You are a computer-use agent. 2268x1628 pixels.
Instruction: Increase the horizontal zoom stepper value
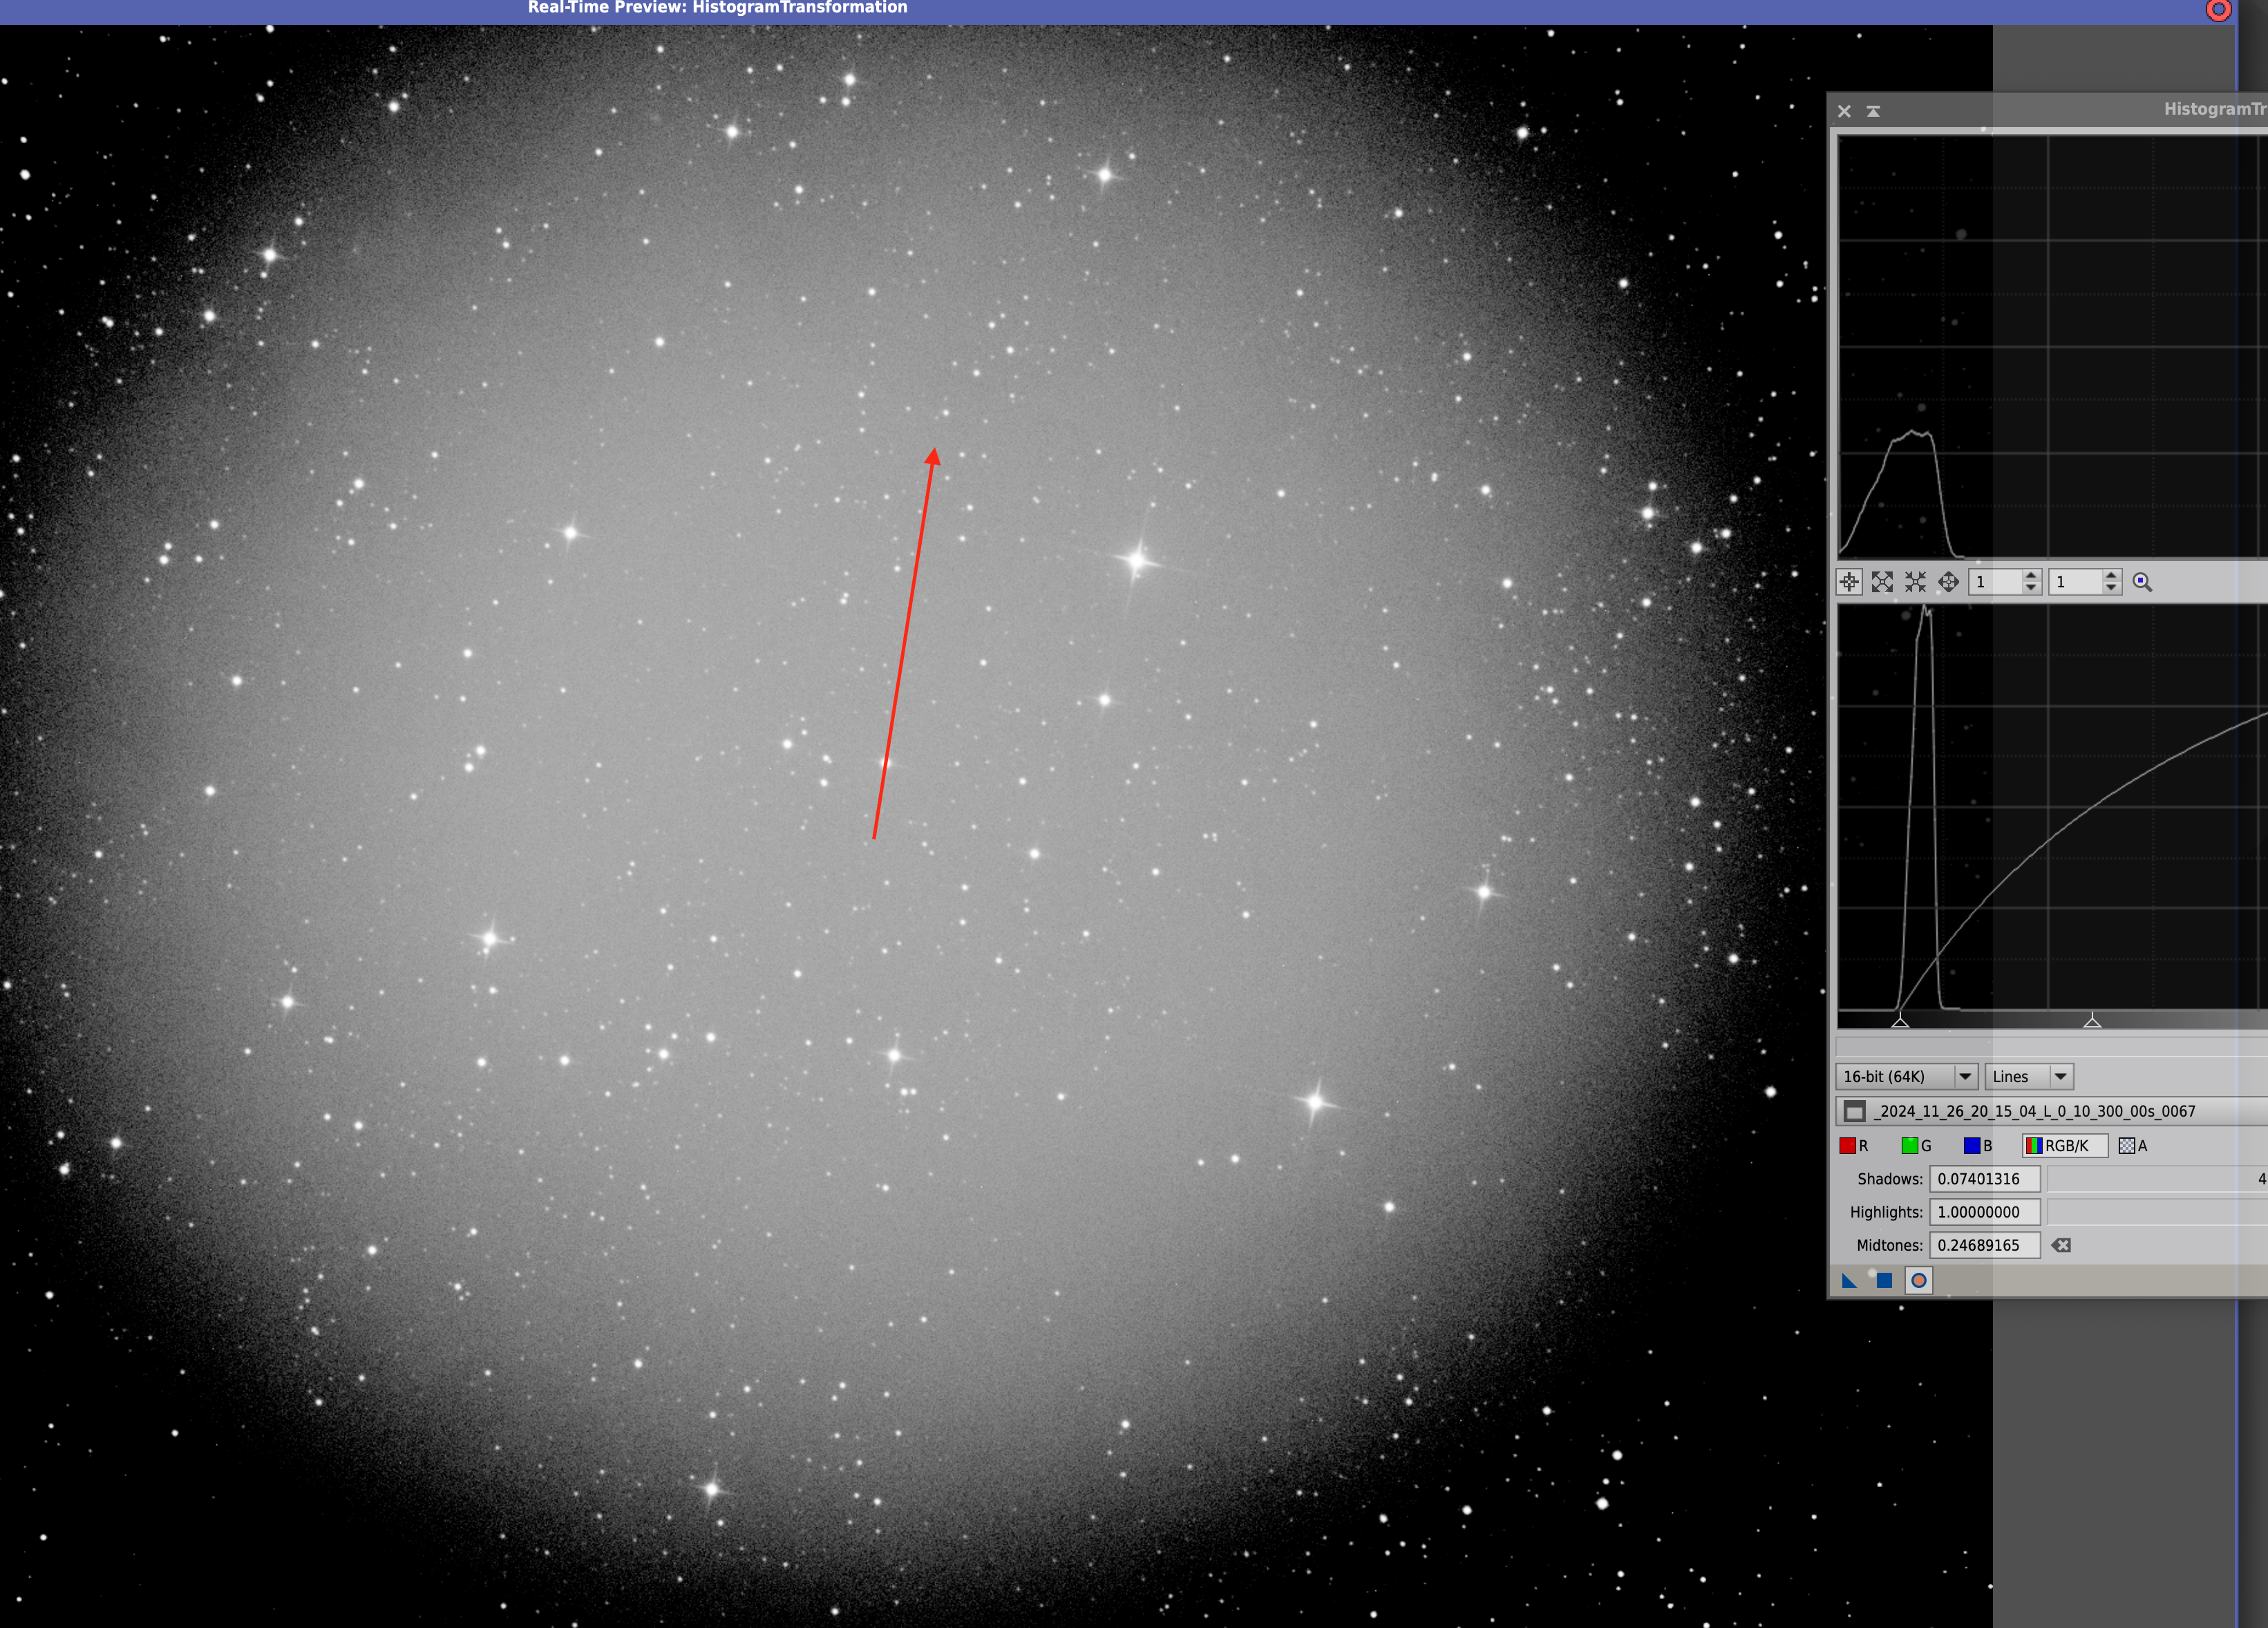2031,576
